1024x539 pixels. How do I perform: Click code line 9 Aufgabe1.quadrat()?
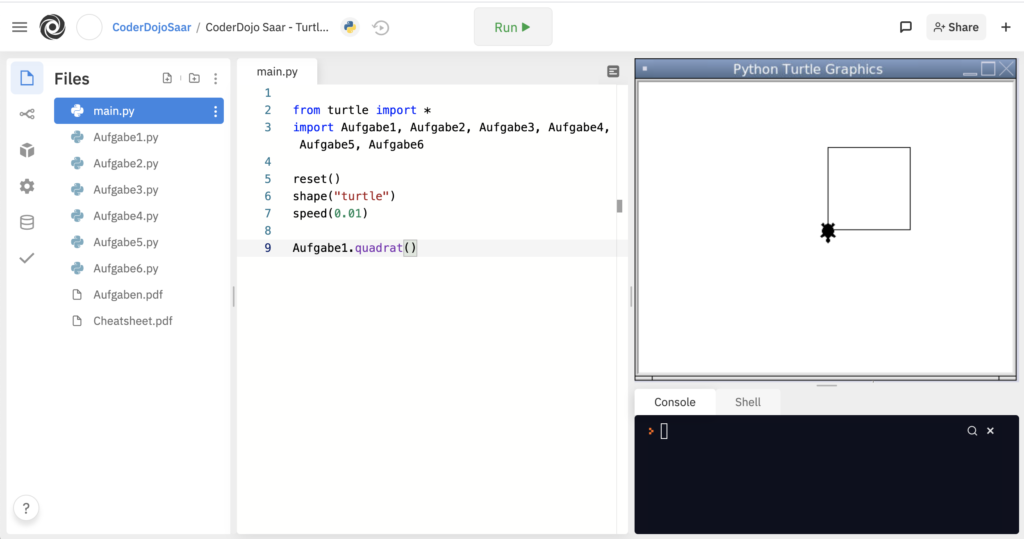(x=355, y=248)
